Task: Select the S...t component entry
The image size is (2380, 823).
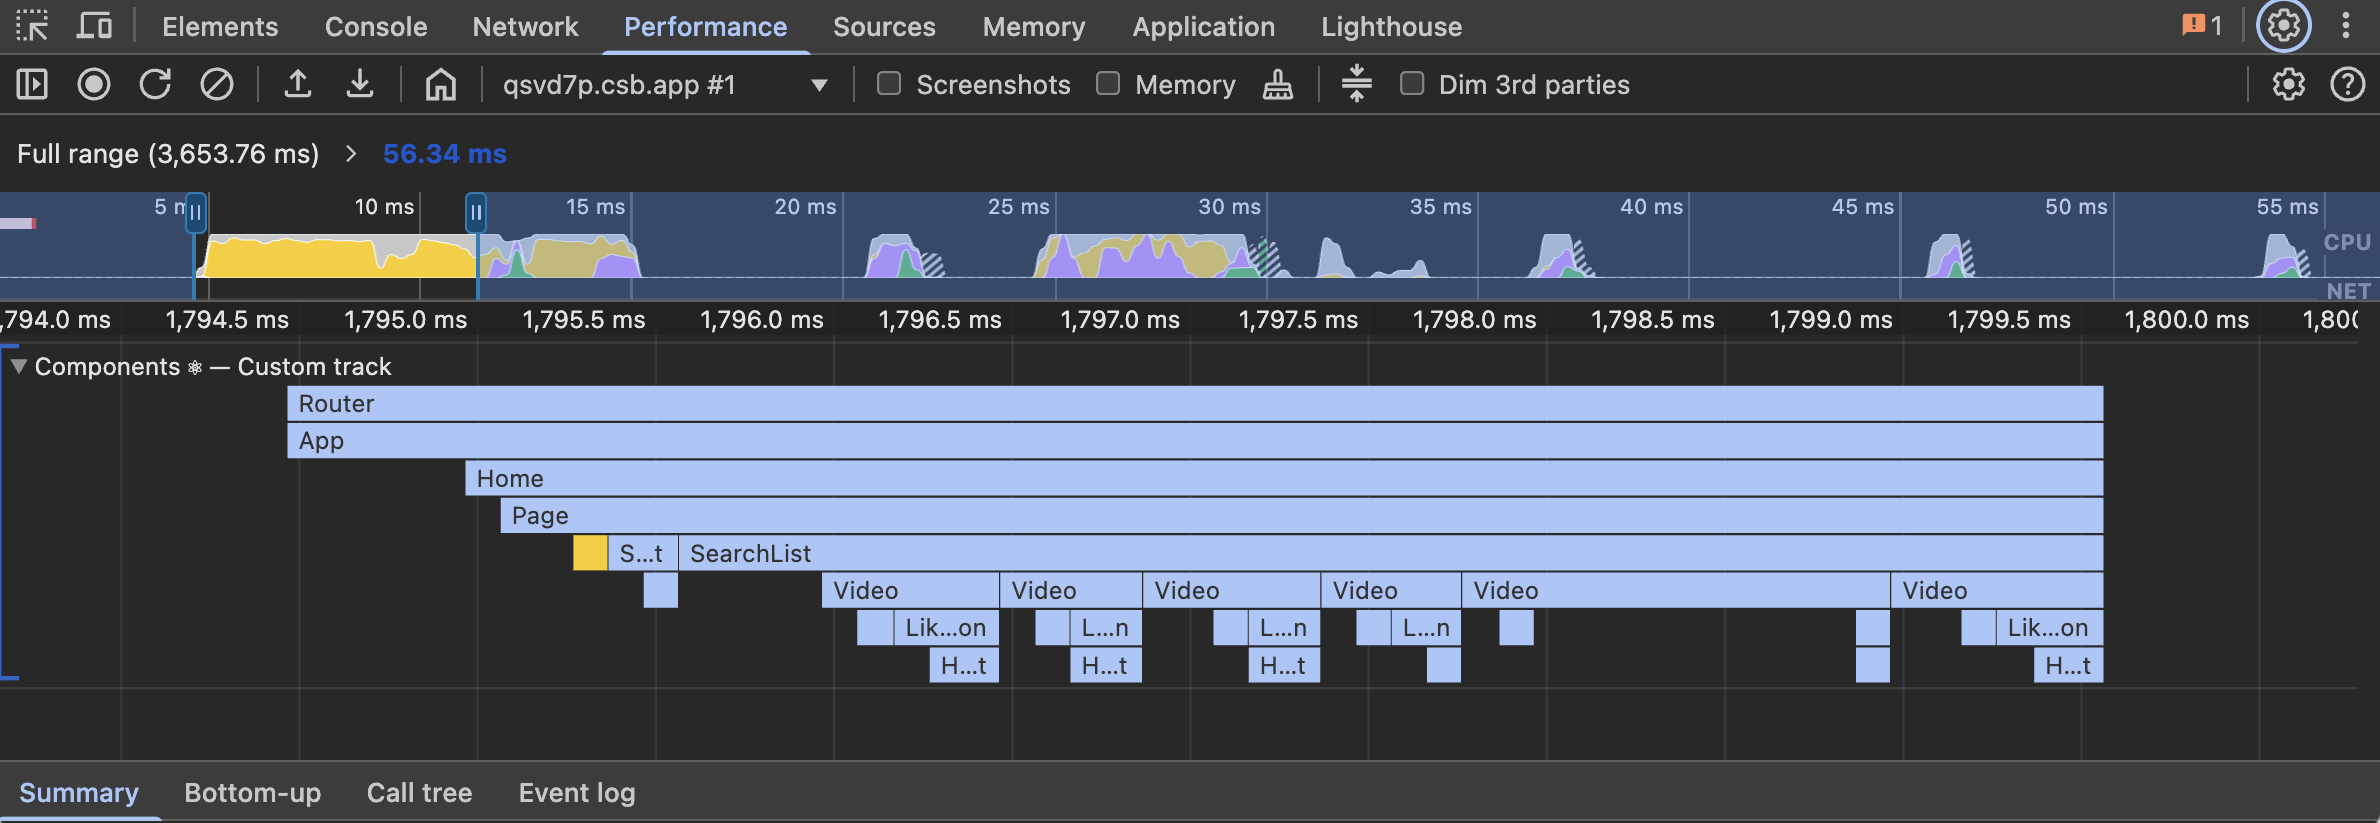Action: 642,553
